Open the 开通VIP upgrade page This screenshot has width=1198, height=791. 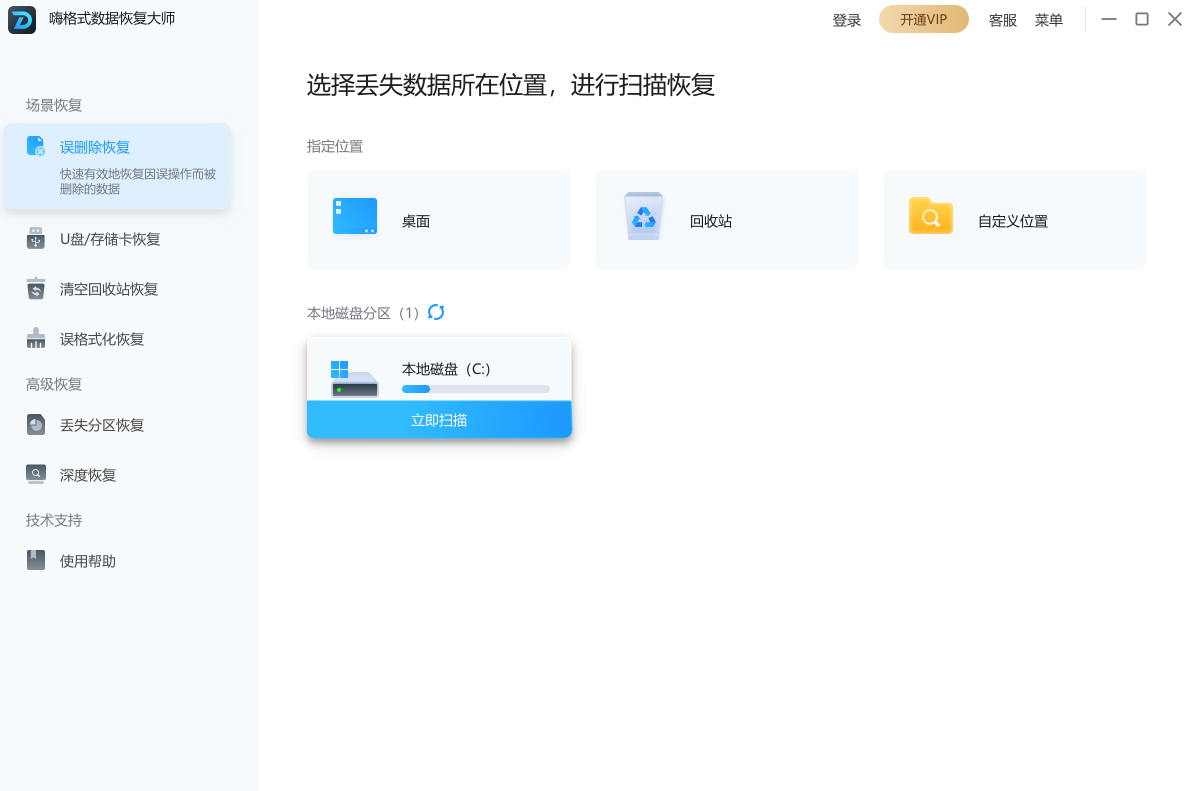923,19
